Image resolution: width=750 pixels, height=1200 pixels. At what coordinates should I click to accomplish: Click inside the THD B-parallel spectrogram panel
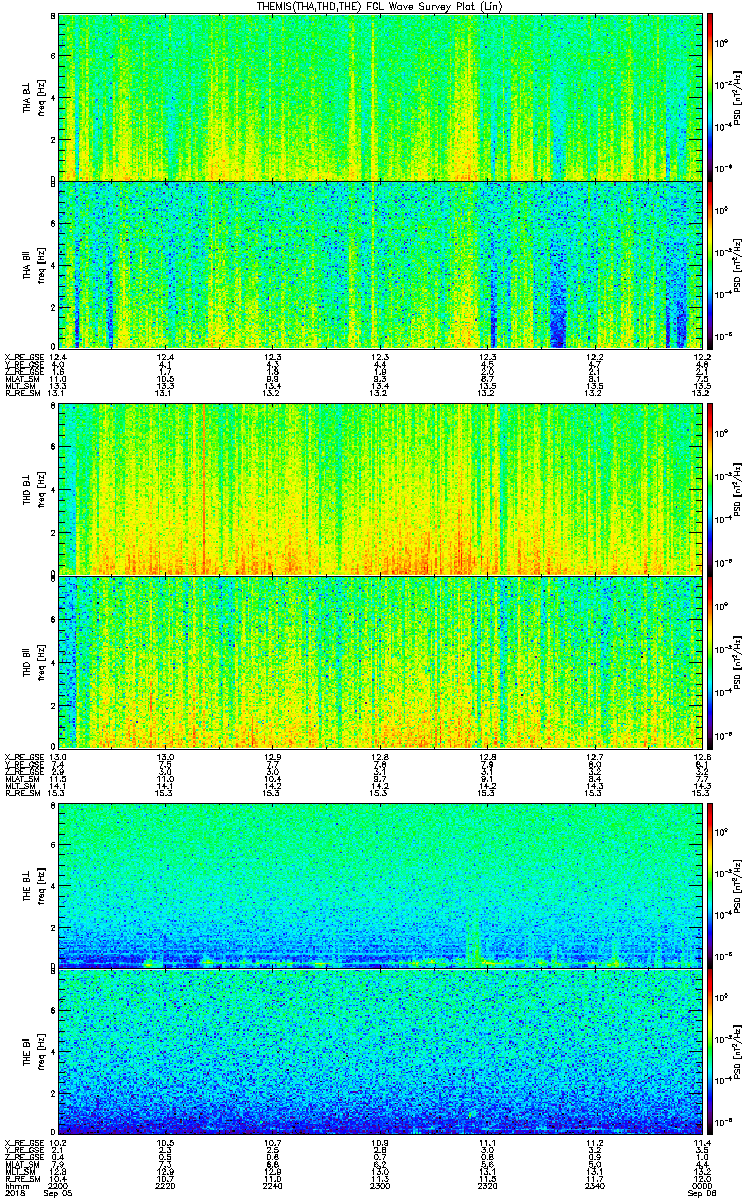[x=381, y=661]
